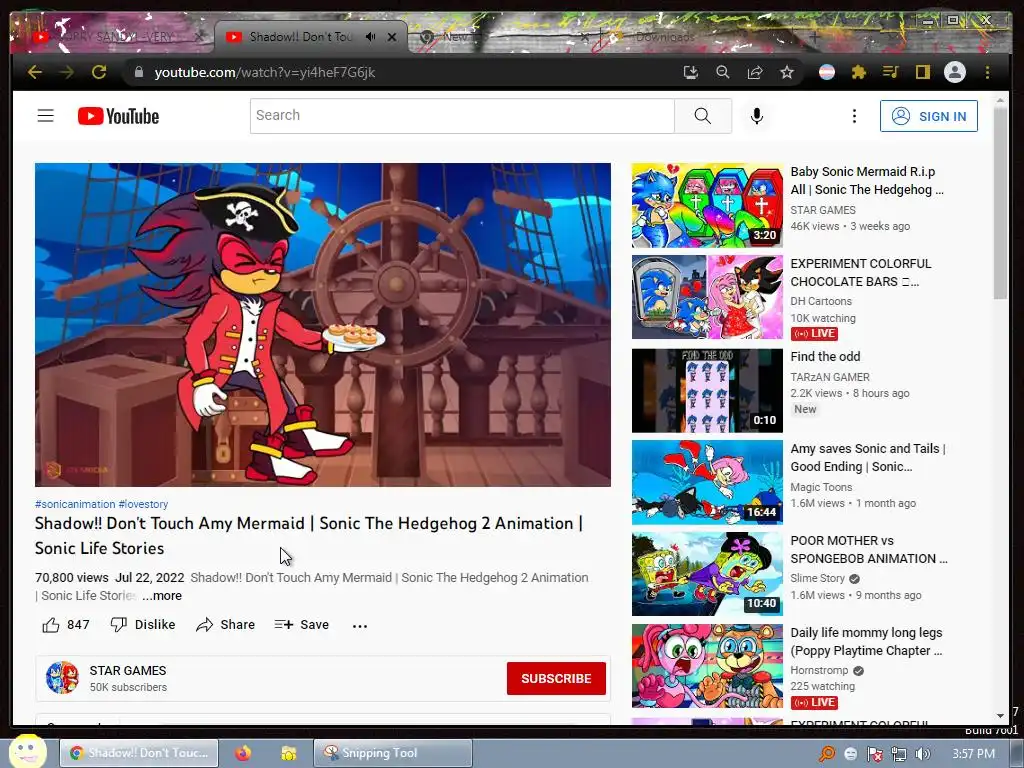
Task: Share this page via address bar icon
Action: click(755, 72)
